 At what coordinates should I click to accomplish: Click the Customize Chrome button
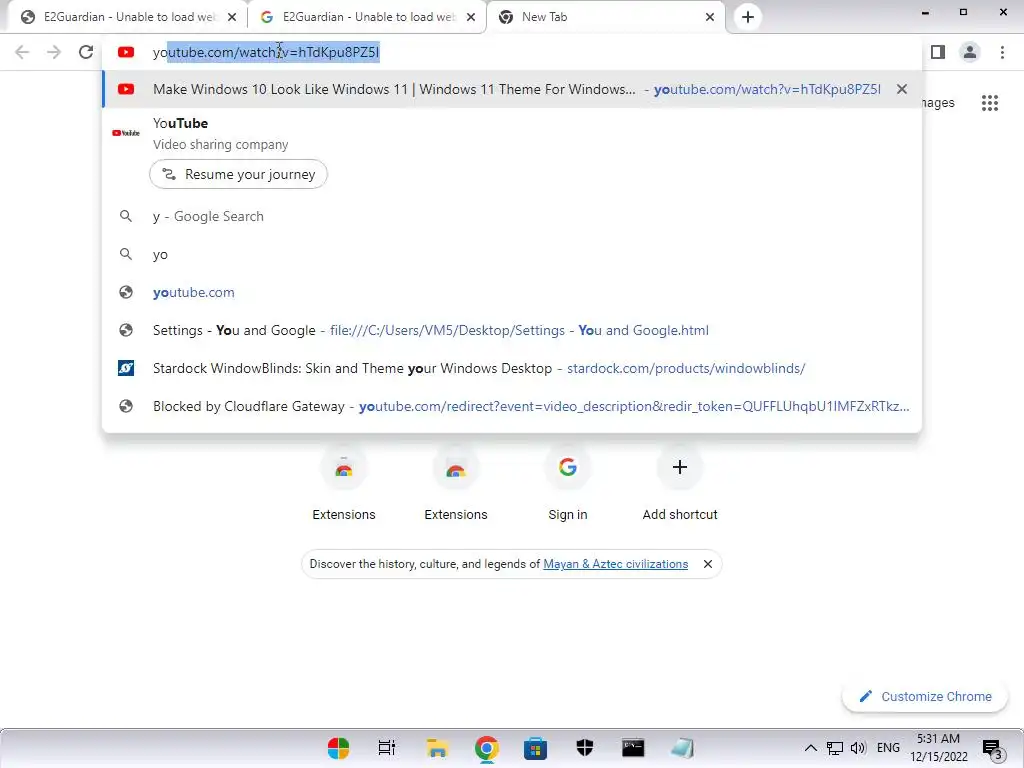pyautogui.click(x=925, y=696)
